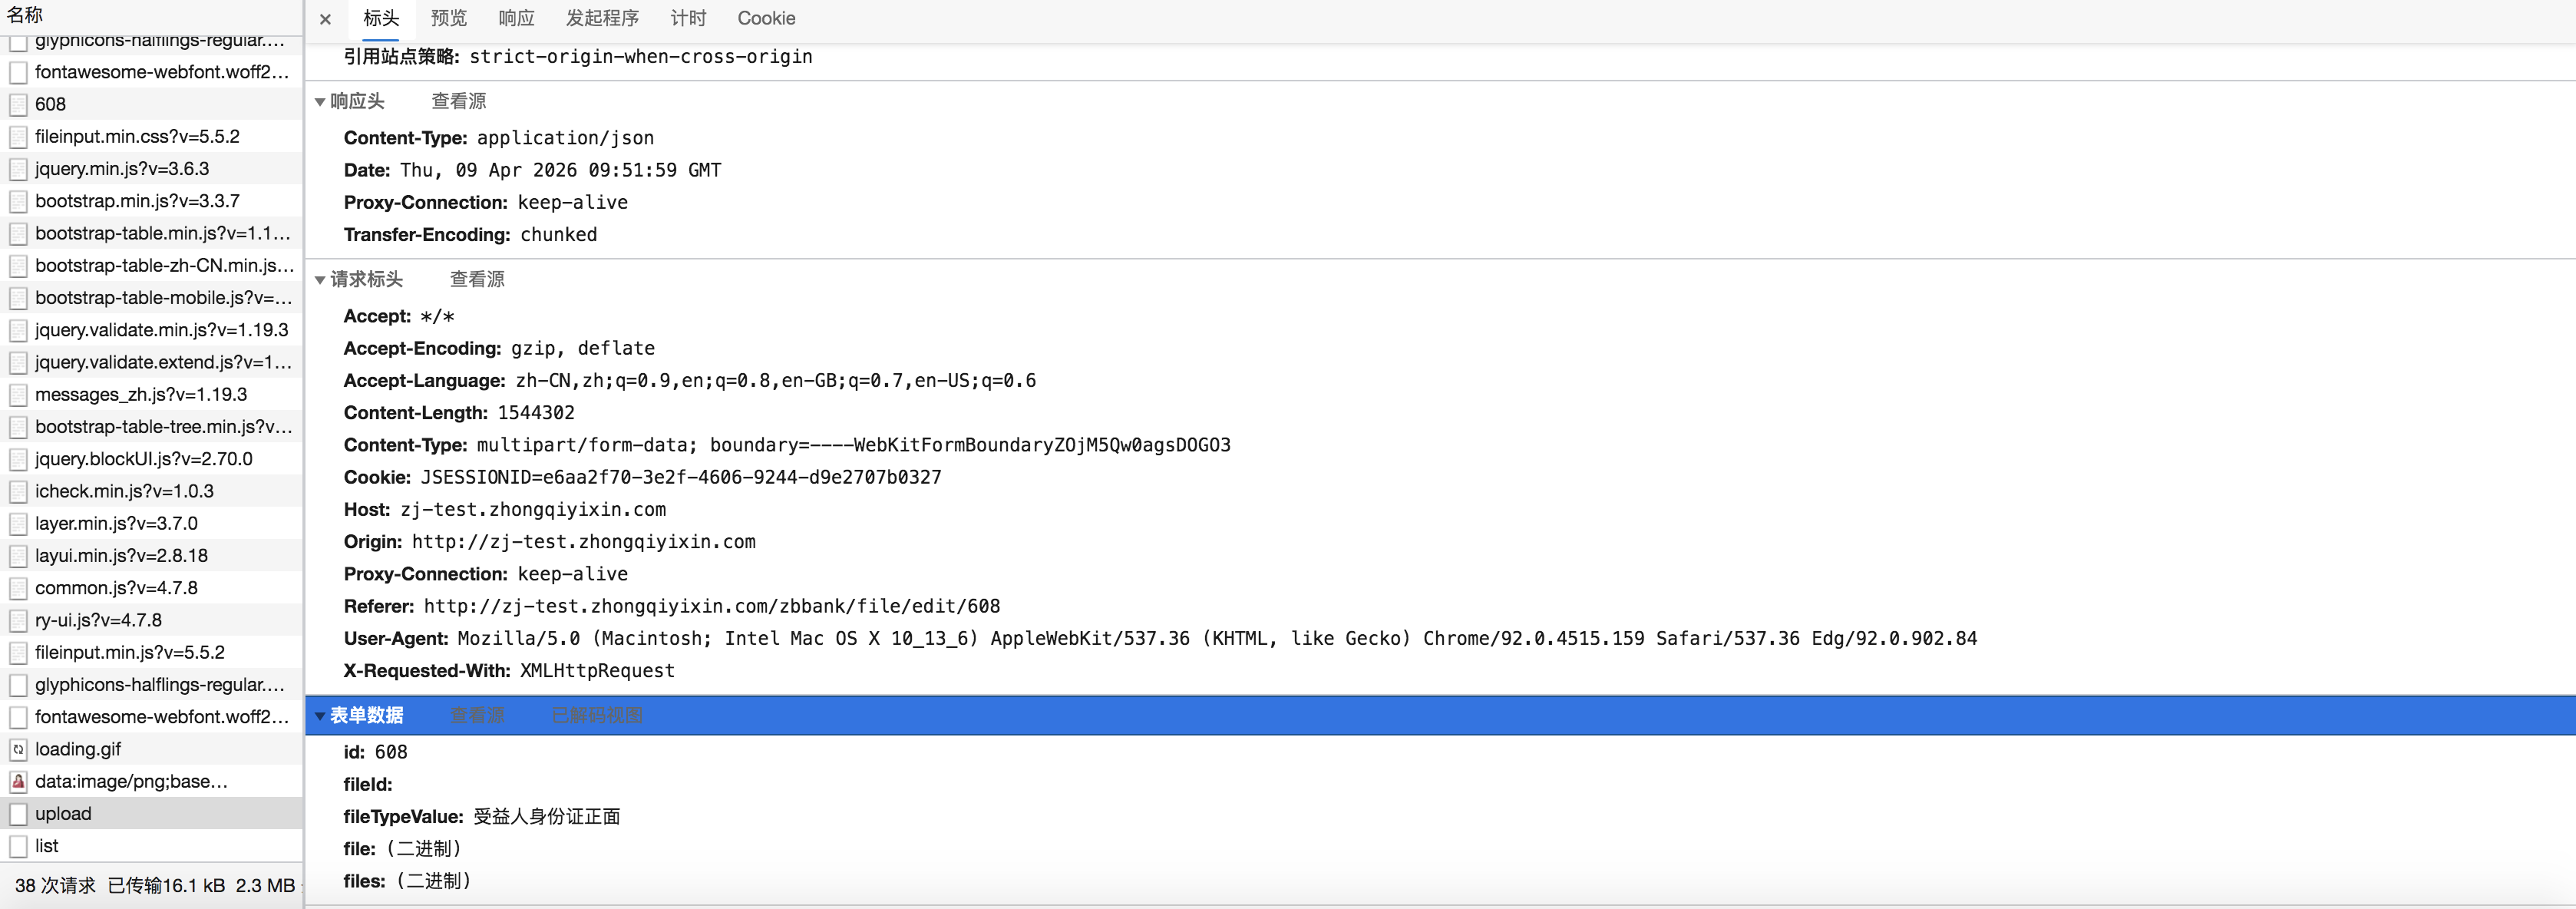Close the request details panel
The height and width of the screenshot is (909, 2576).
[x=325, y=19]
